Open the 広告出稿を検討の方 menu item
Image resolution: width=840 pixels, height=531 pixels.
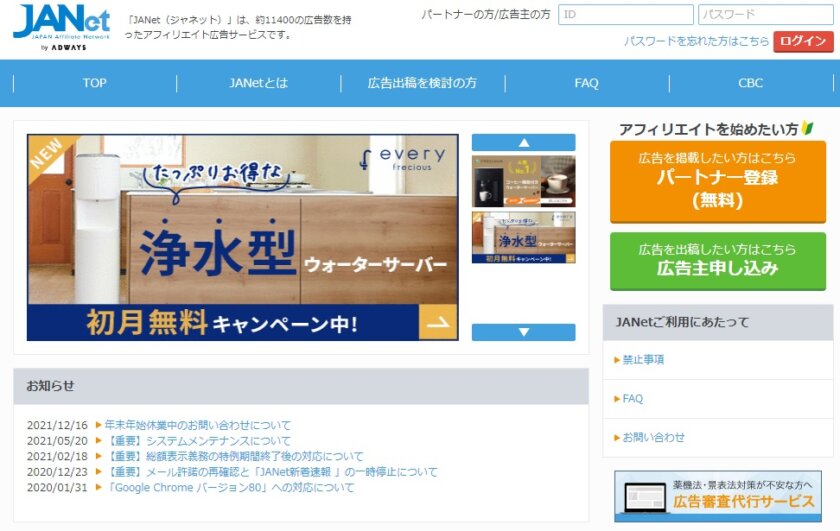point(422,83)
